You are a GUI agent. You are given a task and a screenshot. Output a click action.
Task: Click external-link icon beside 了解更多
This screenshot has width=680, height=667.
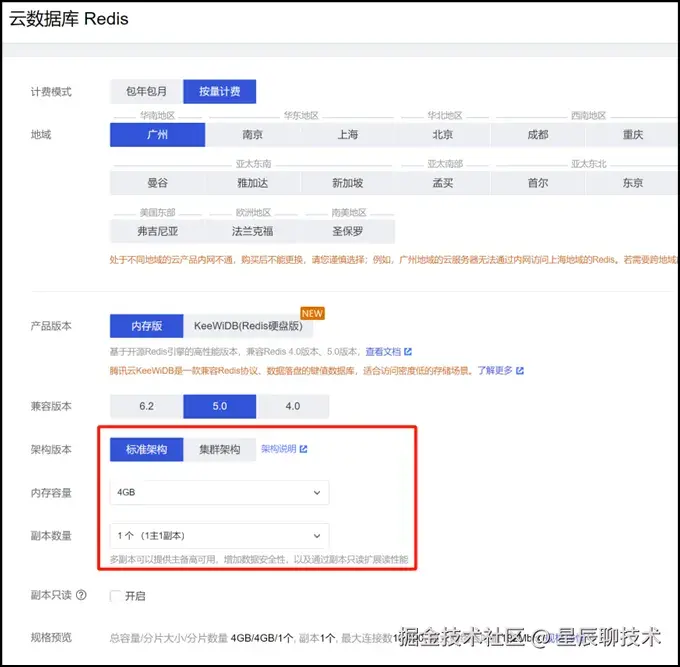[x=520, y=371]
